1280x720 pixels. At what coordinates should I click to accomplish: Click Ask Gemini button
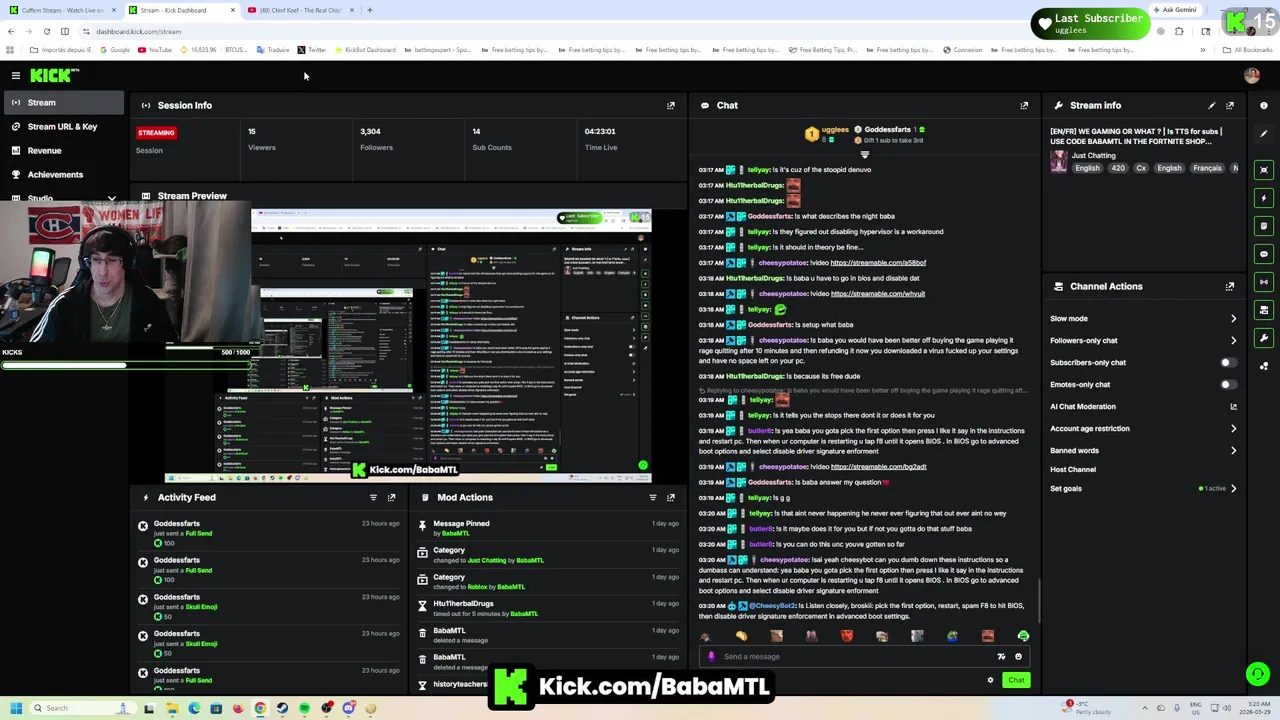click(x=1174, y=10)
